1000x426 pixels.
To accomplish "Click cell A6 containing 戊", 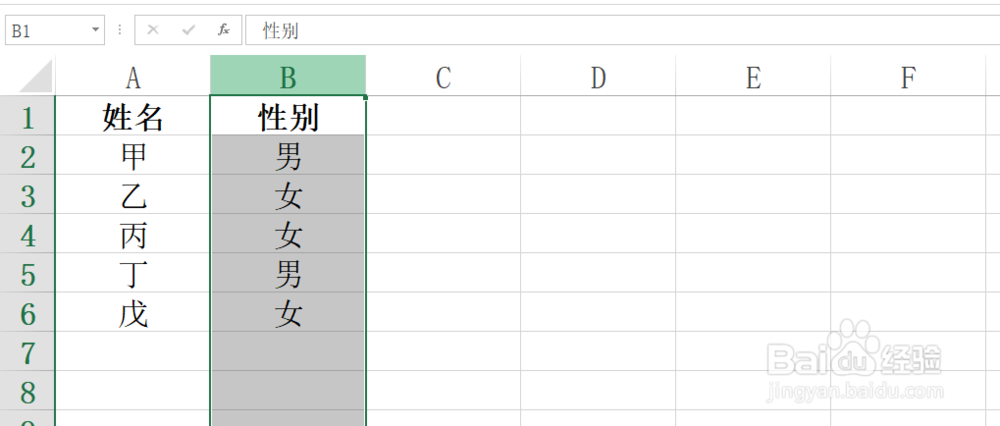I will (x=133, y=314).
